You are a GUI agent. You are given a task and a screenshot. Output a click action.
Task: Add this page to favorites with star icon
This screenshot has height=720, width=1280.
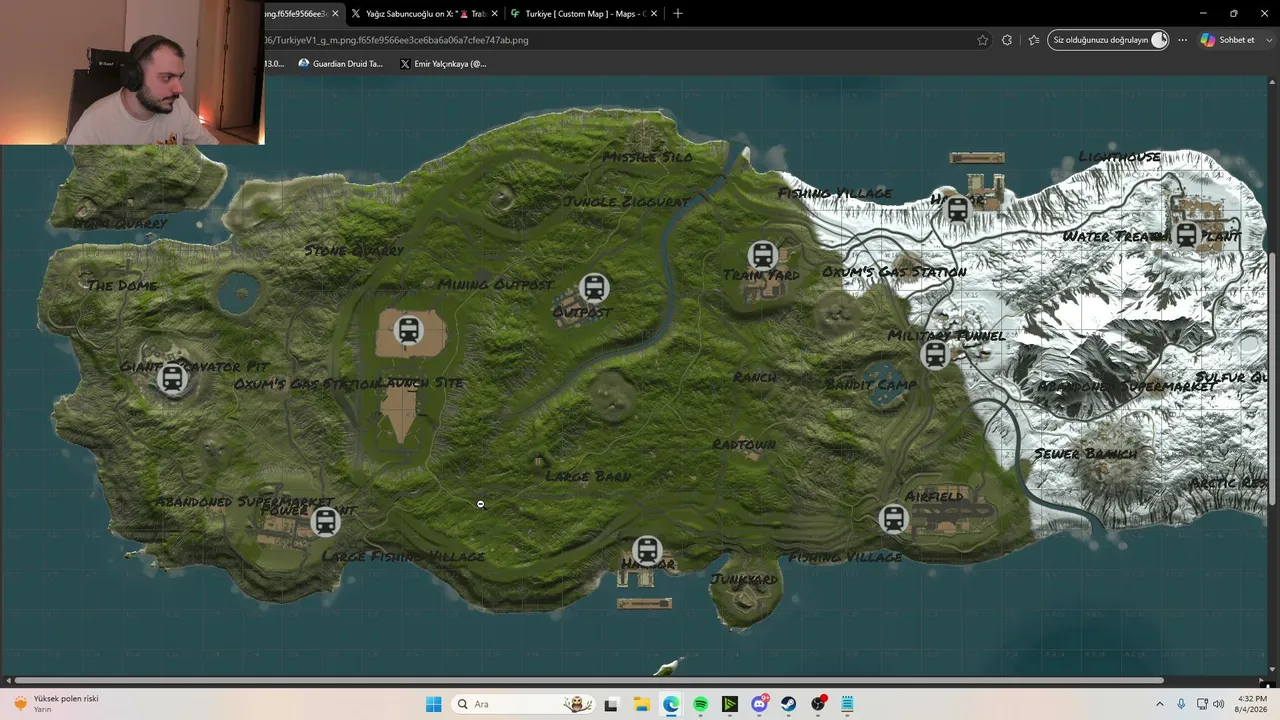(x=983, y=40)
